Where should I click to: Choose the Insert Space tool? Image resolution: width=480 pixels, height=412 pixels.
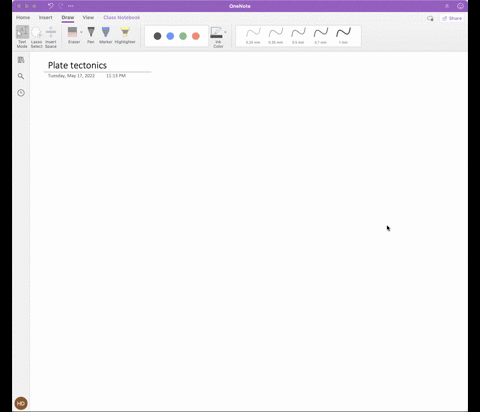(51, 37)
